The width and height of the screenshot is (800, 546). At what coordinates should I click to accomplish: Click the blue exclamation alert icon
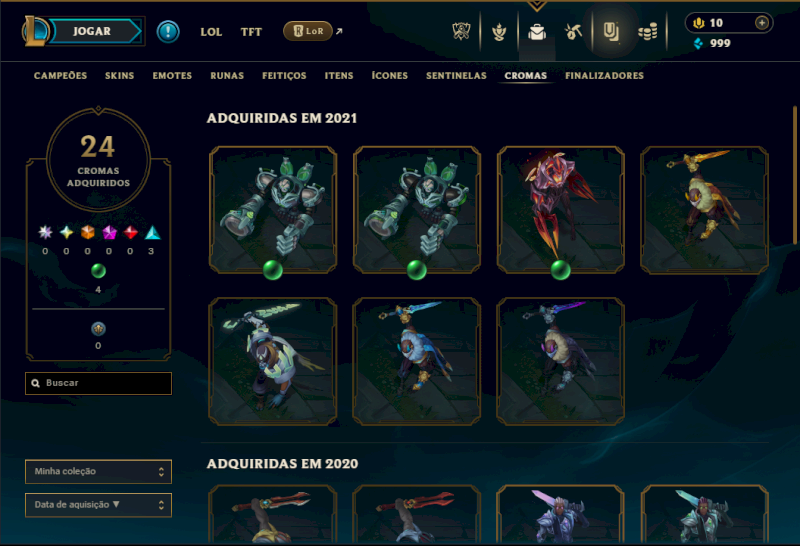(x=168, y=32)
